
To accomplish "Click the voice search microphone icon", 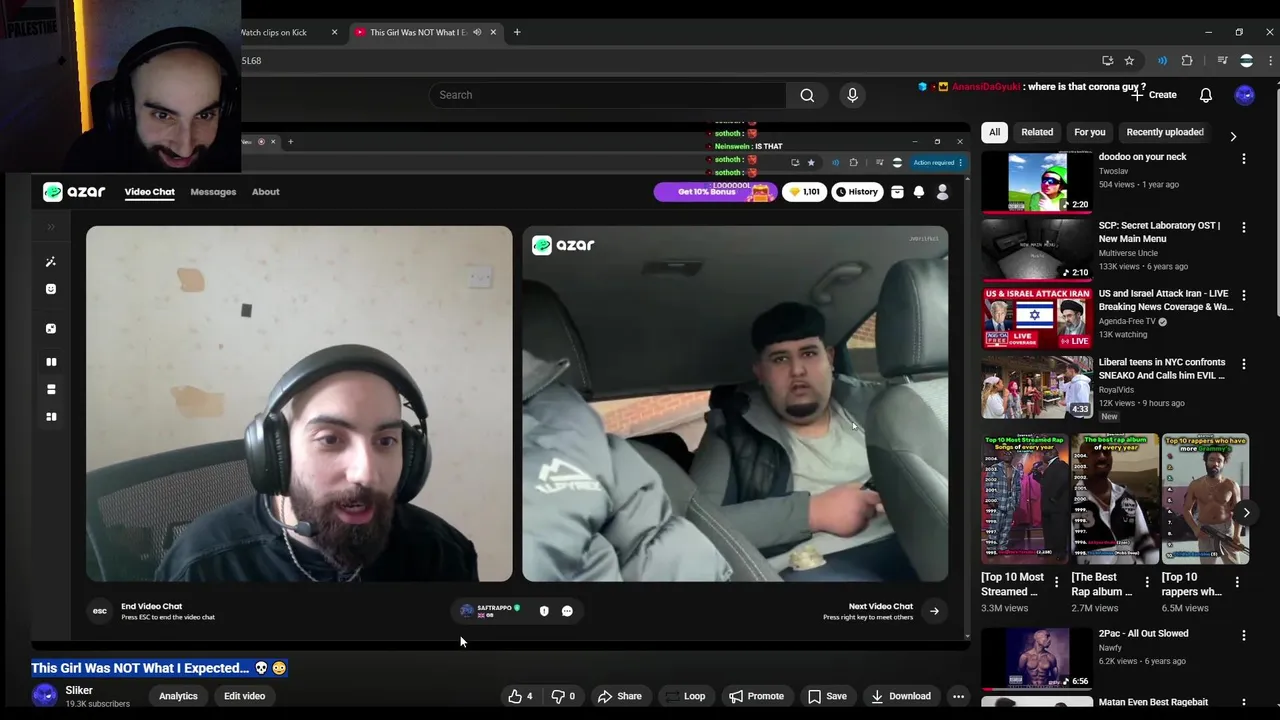I will (852, 95).
